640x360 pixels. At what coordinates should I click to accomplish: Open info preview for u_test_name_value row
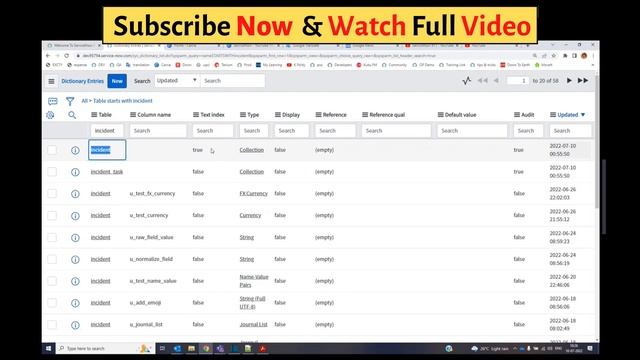click(75, 281)
